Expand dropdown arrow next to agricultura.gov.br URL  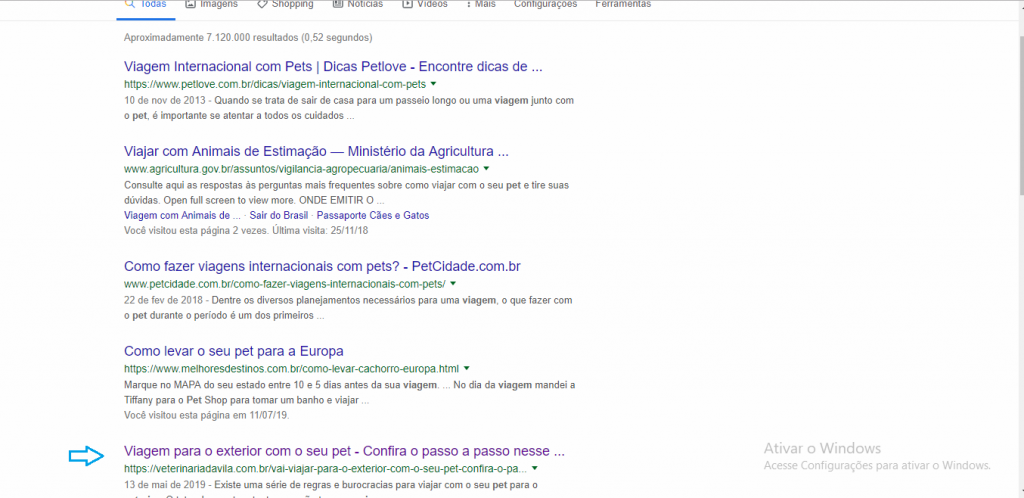(x=486, y=169)
